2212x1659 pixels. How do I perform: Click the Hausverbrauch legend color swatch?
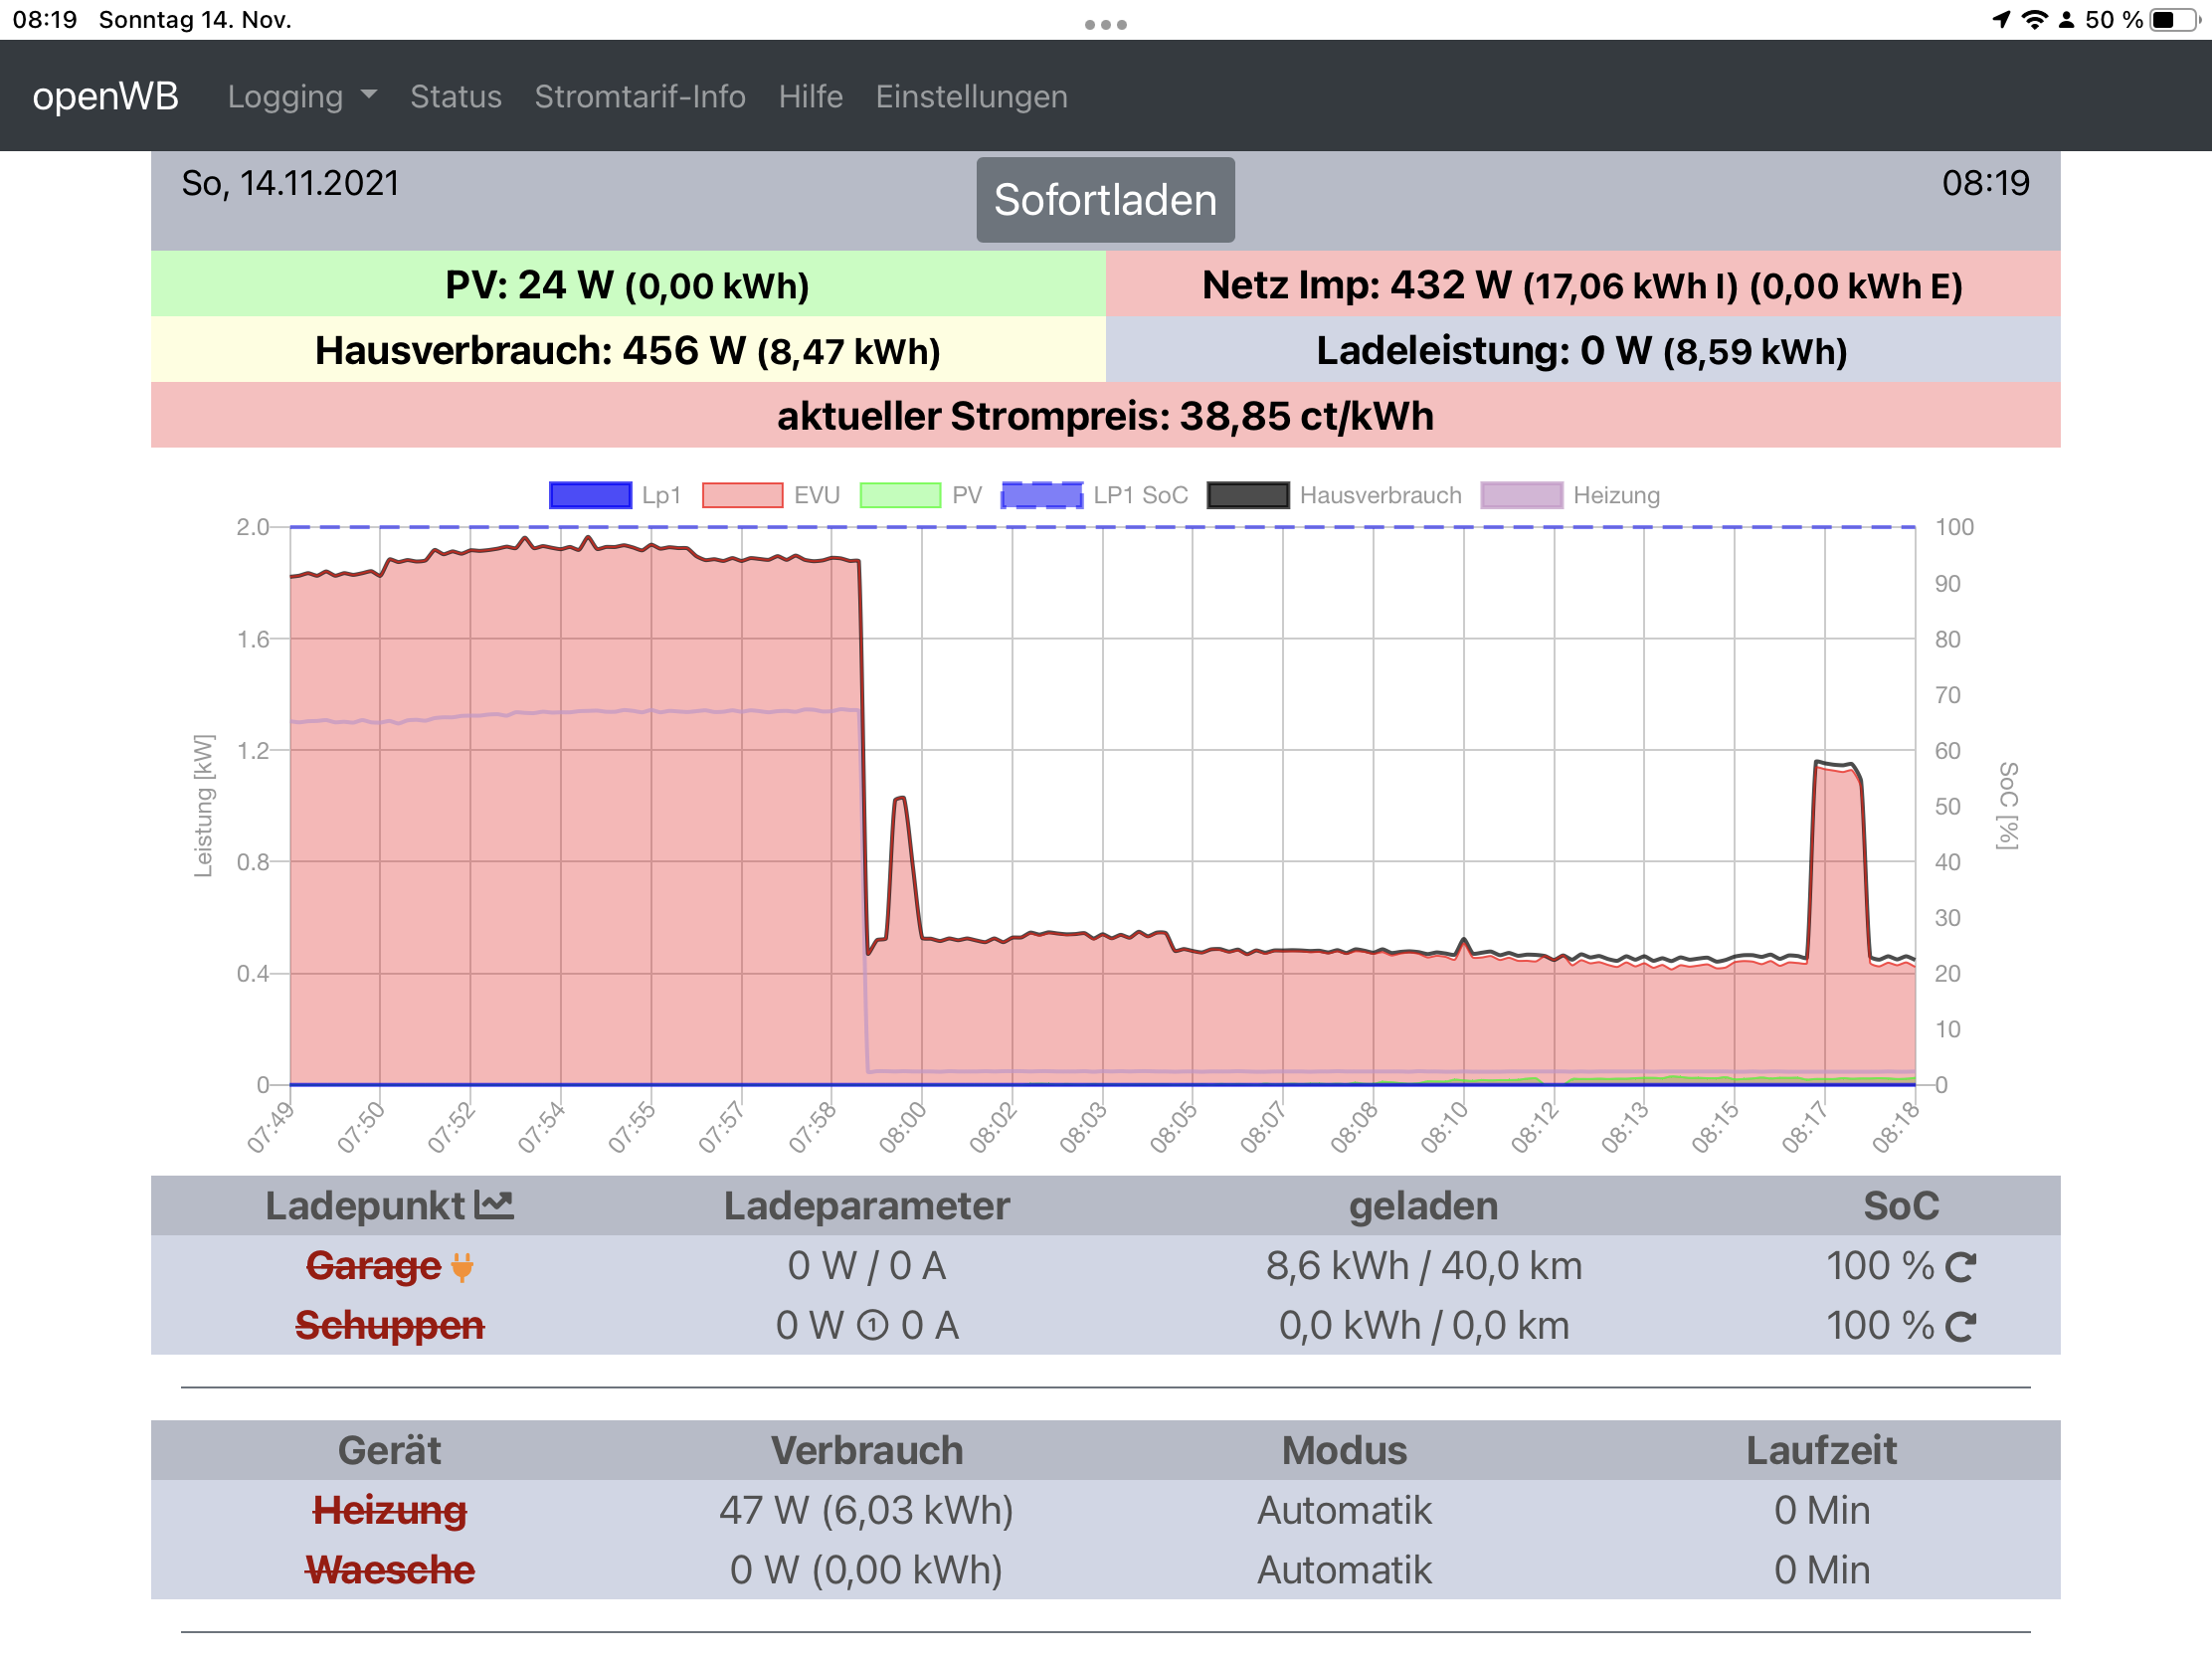pos(1247,495)
